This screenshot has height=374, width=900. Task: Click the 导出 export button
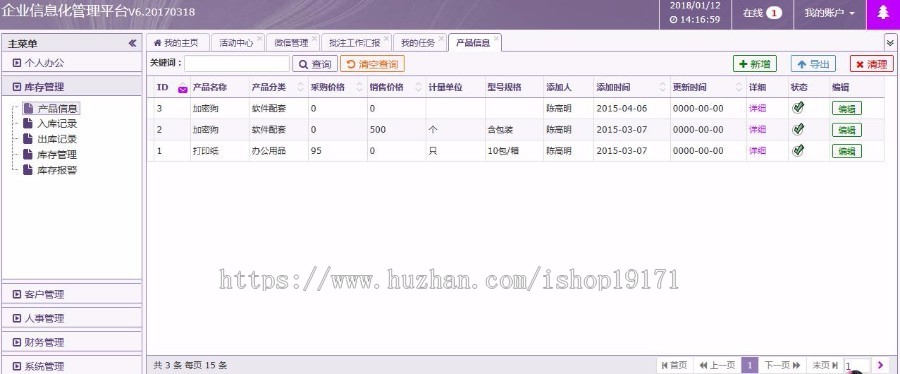click(813, 64)
